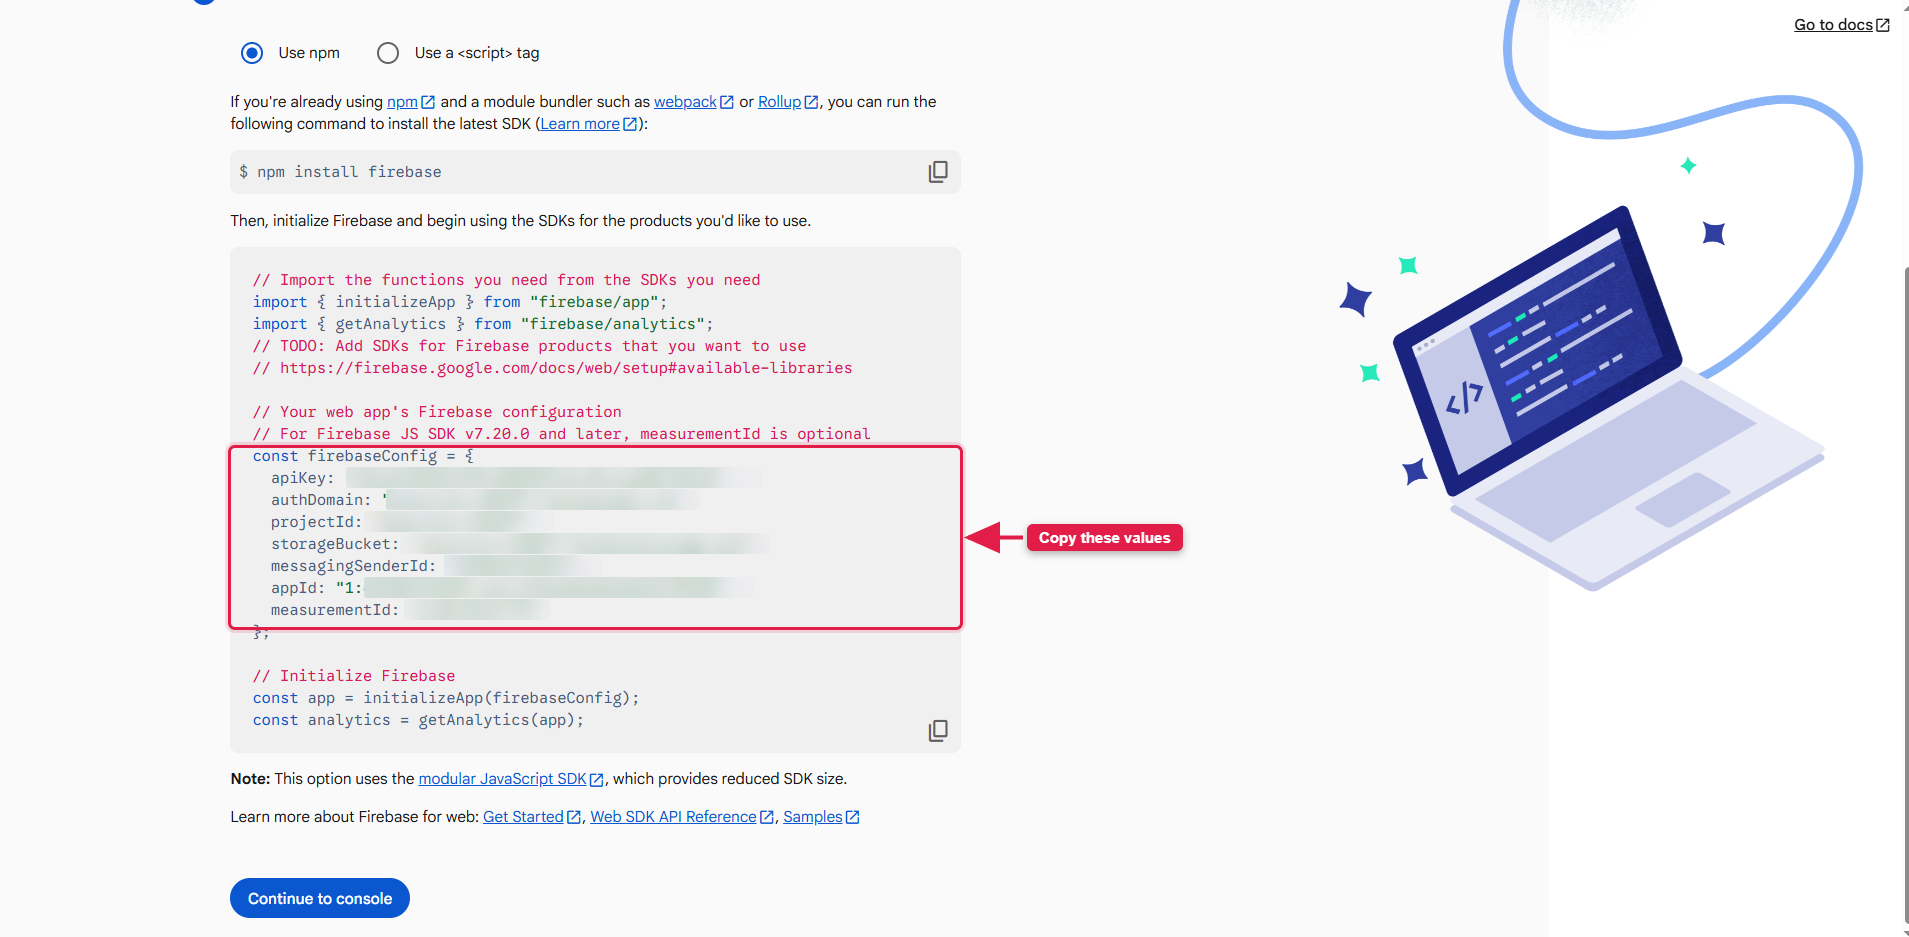Open the modular JavaScript SDK link
Screen dimensions: 1909x937
click(502, 779)
